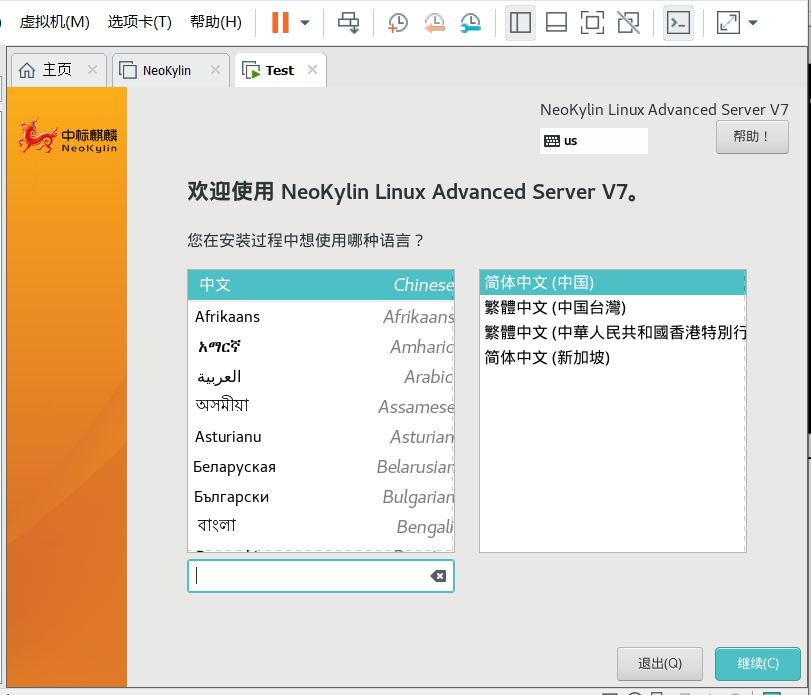Screen dimensions: 811x695
Task: Select the Test tab
Action: [280, 70]
